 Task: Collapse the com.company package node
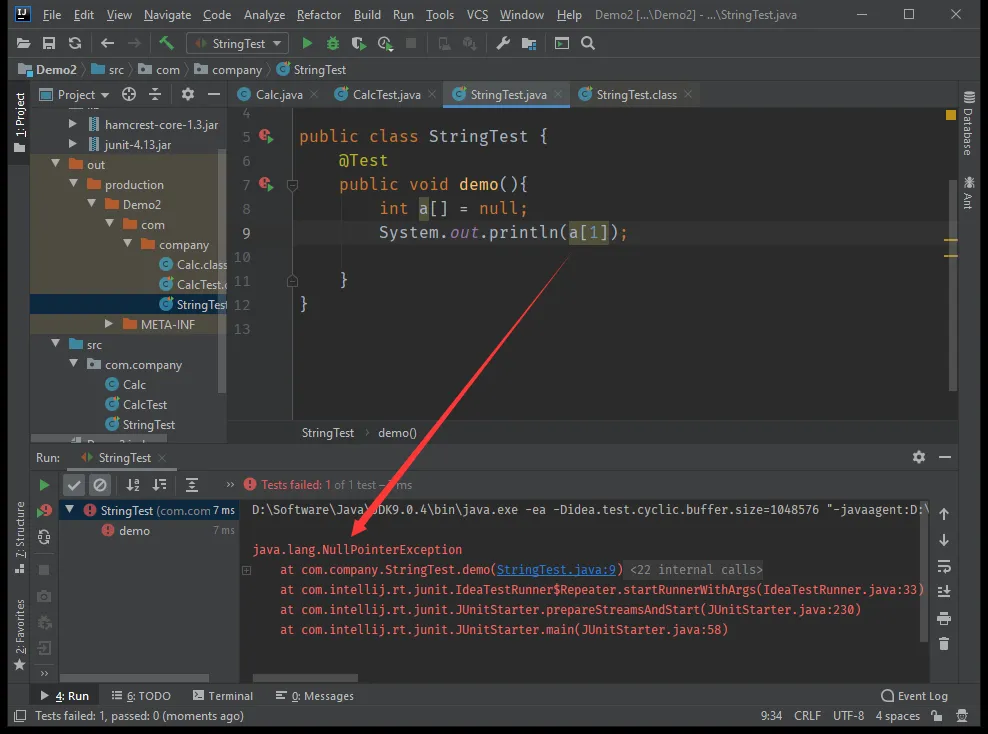click(x=74, y=365)
